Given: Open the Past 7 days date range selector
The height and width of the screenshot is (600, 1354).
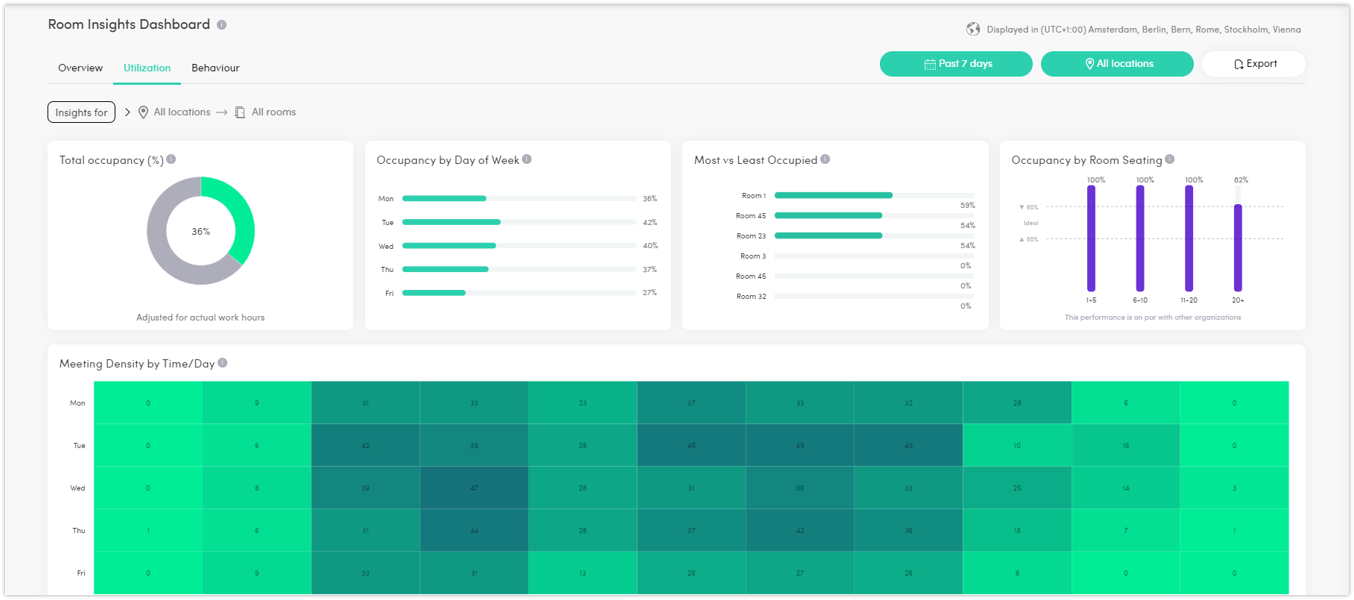Looking at the screenshot, I should point(955,63).
